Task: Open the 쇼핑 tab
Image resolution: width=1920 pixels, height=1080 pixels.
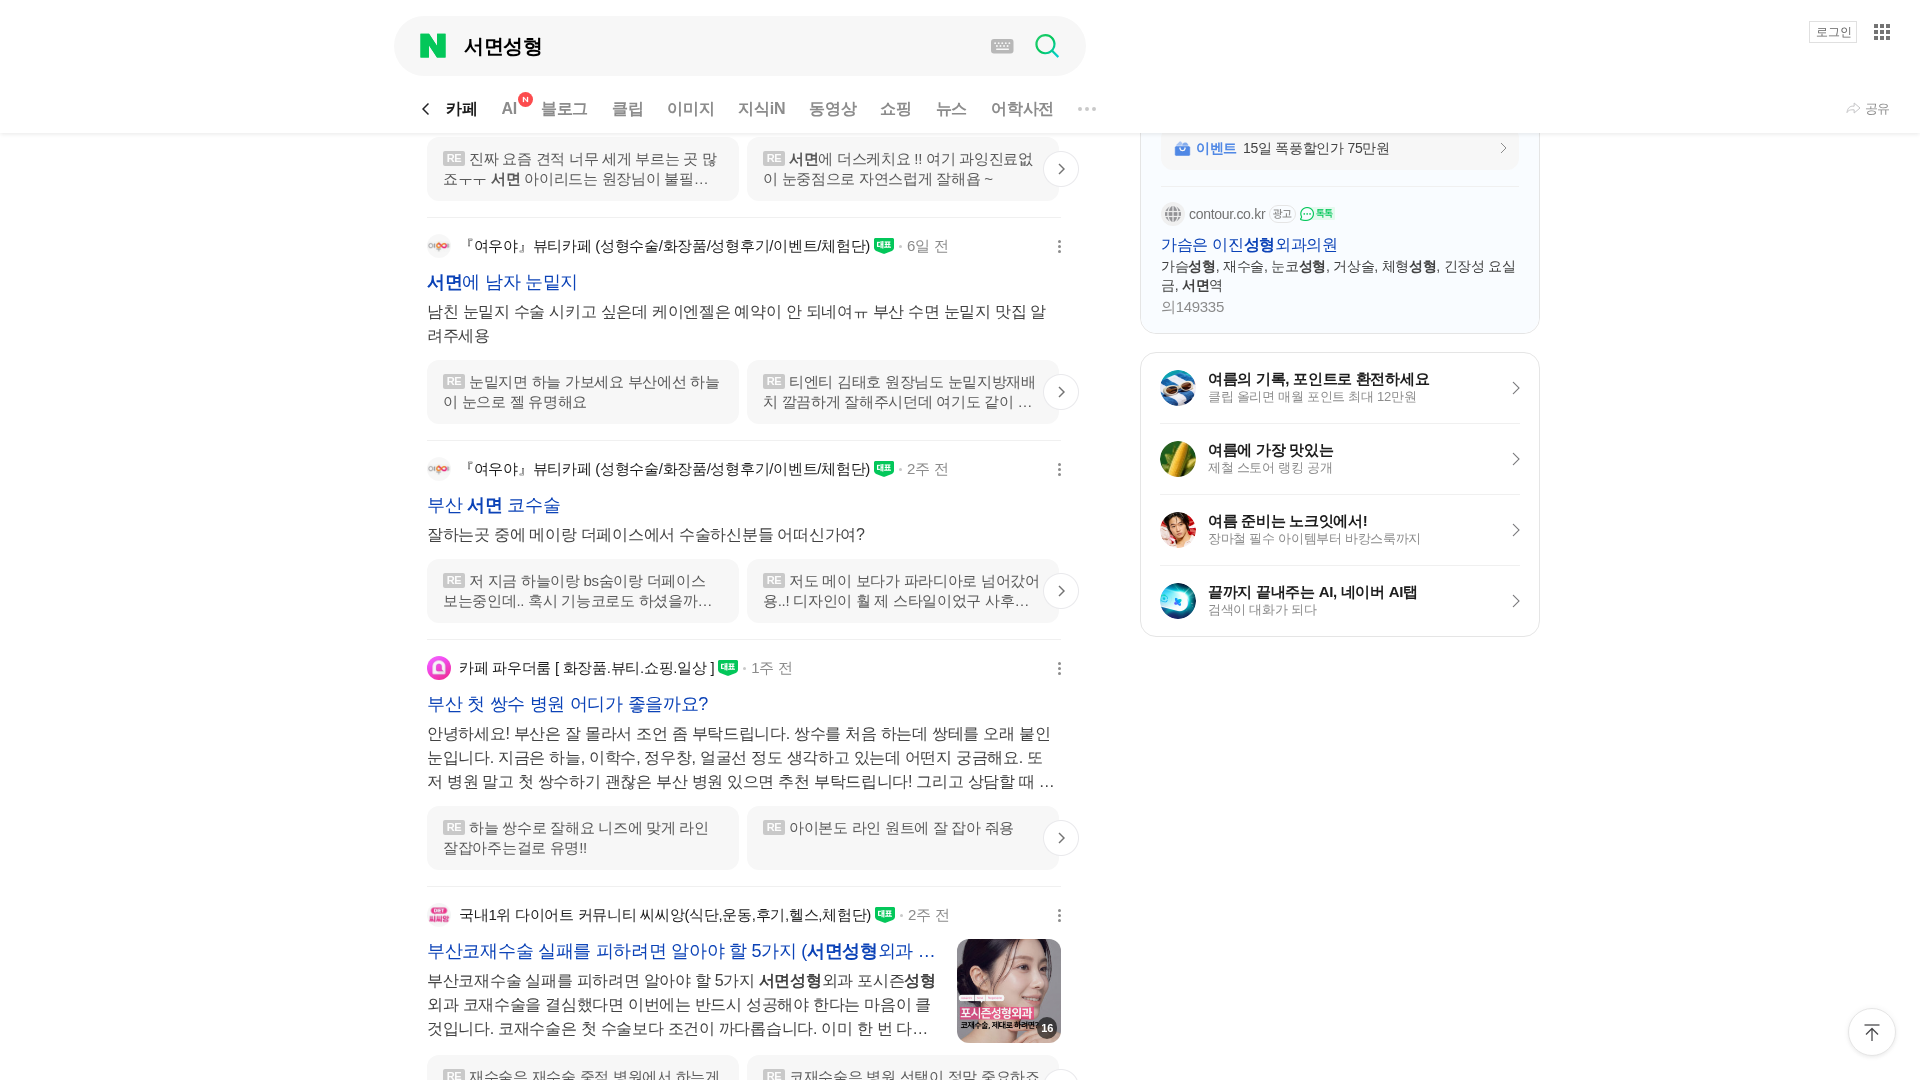Action: pyautogui.click(x=895, y=109)
